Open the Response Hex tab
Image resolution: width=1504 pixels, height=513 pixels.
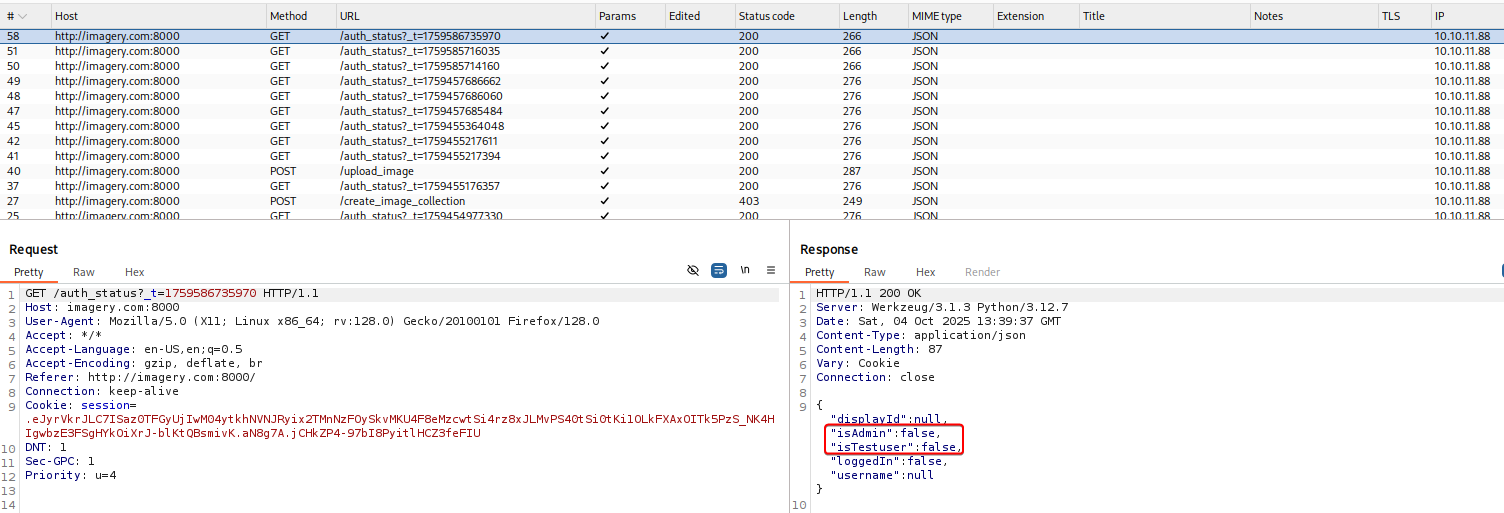click(925, 272)
